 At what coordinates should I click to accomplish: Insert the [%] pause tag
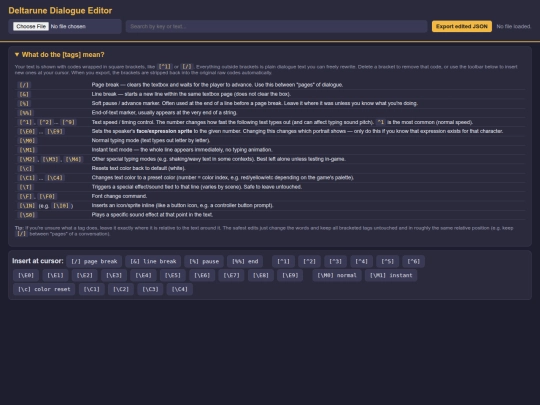(204, 261)
